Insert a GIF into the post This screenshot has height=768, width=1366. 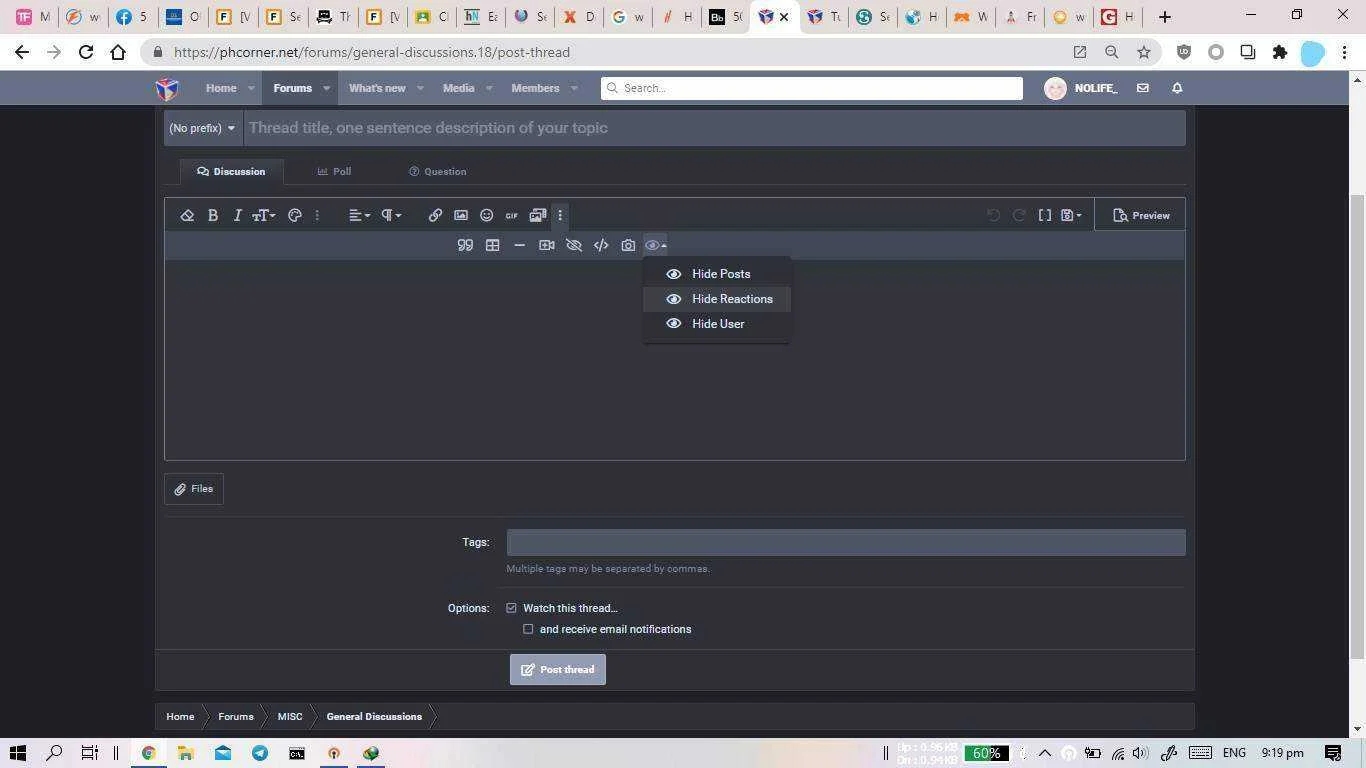click(511, 215)
